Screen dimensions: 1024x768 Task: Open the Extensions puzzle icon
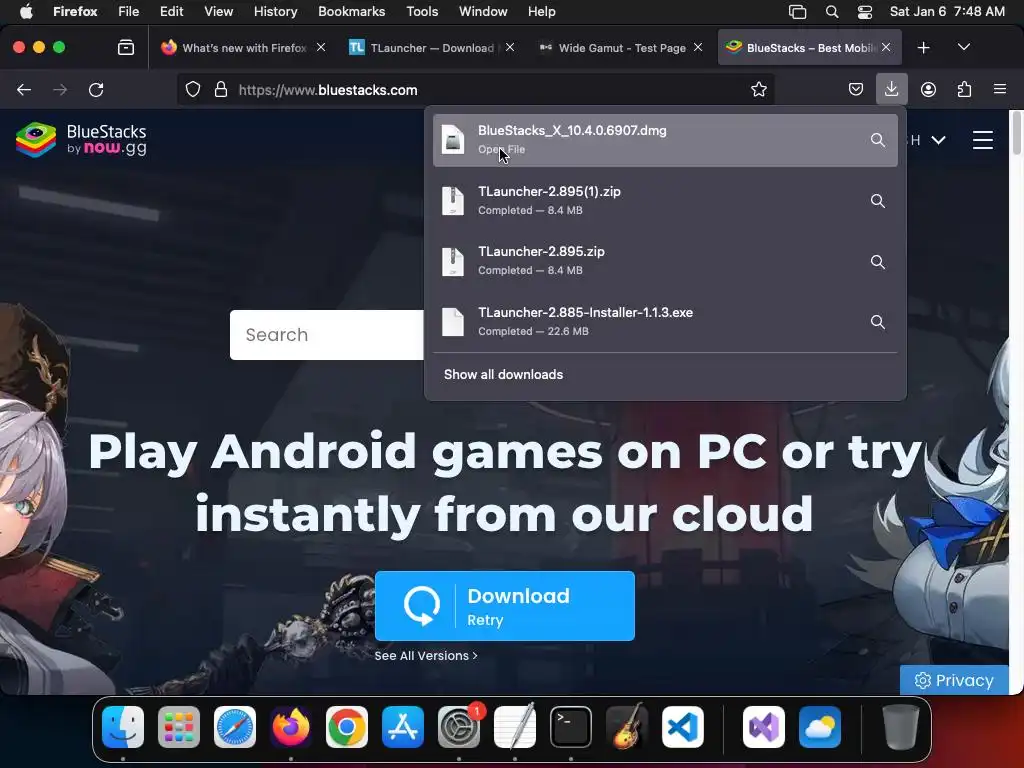pos(964,89)
